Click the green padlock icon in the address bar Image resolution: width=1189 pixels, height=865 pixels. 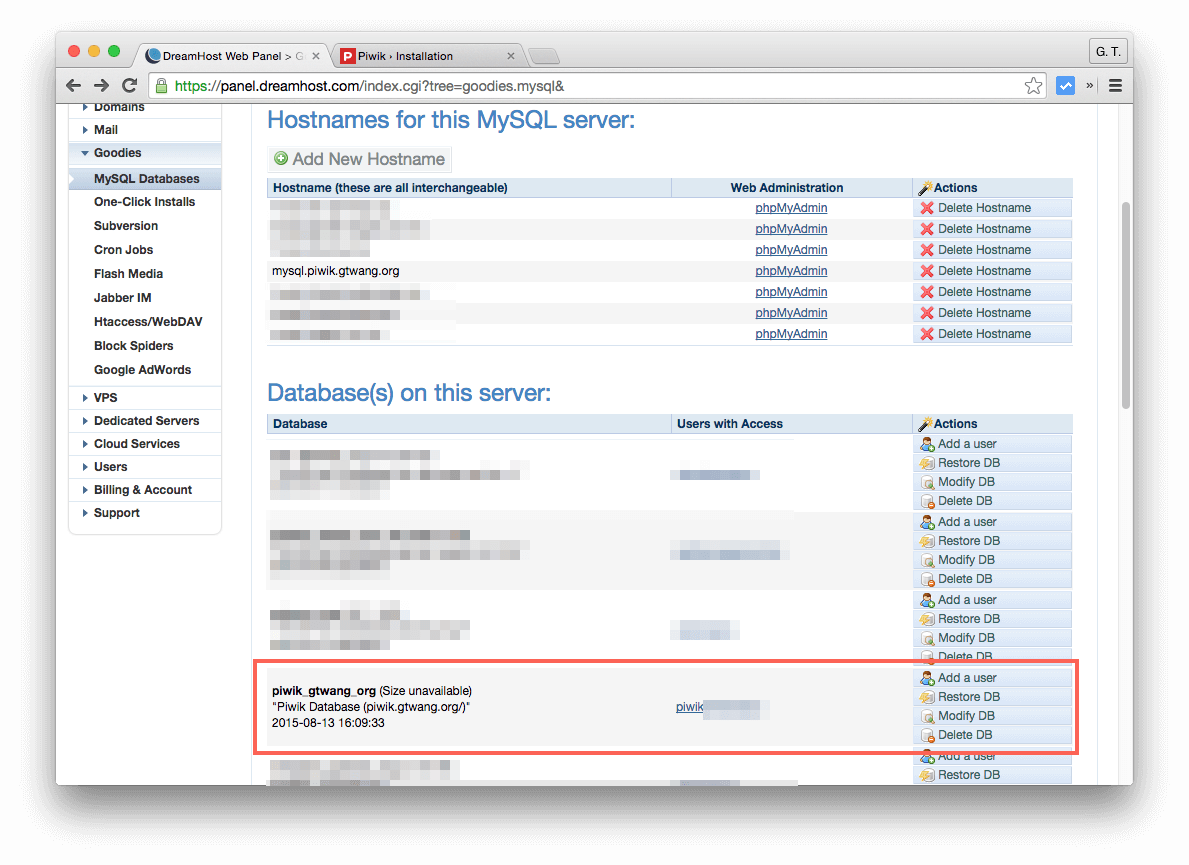coord(160,86)
